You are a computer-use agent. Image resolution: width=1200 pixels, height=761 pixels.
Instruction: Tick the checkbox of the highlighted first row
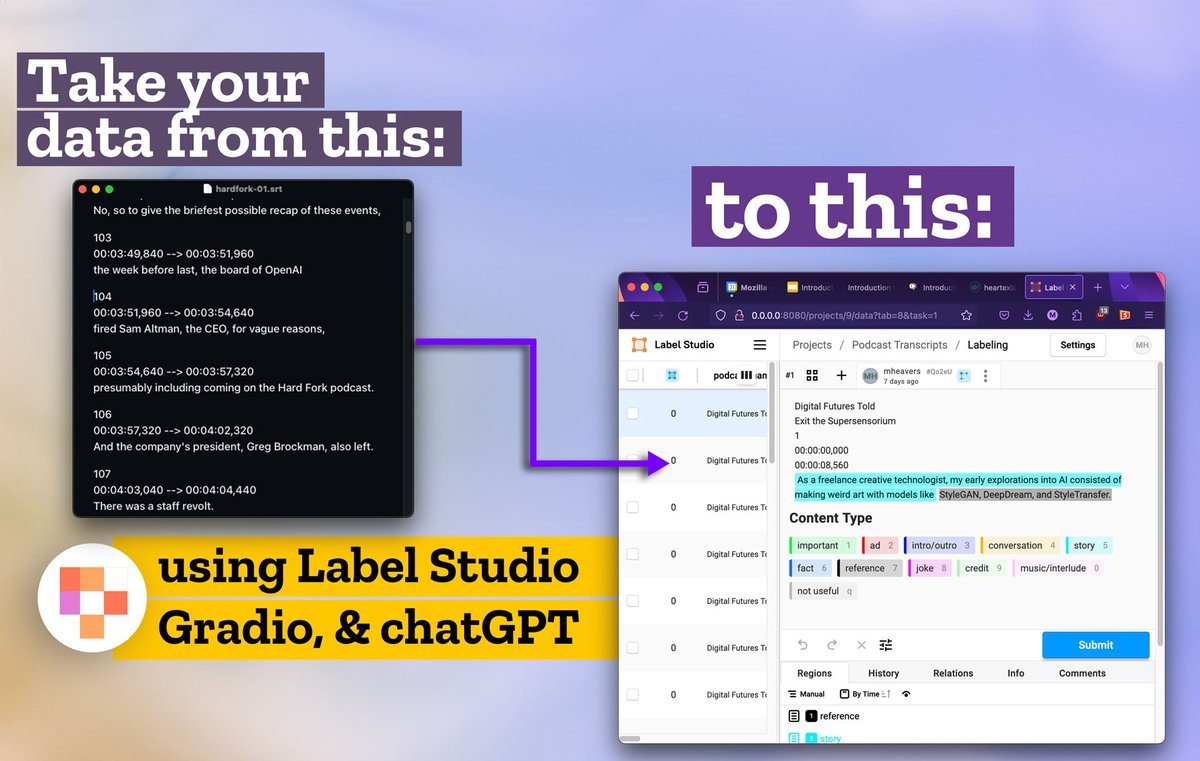click(632, 413)
